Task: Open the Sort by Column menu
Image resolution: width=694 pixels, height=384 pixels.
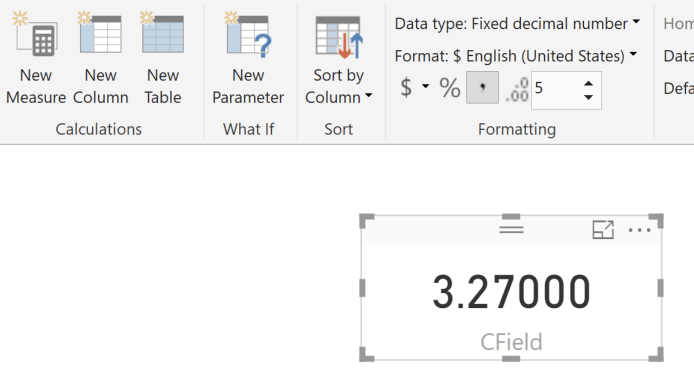Action: coord(339,61)
